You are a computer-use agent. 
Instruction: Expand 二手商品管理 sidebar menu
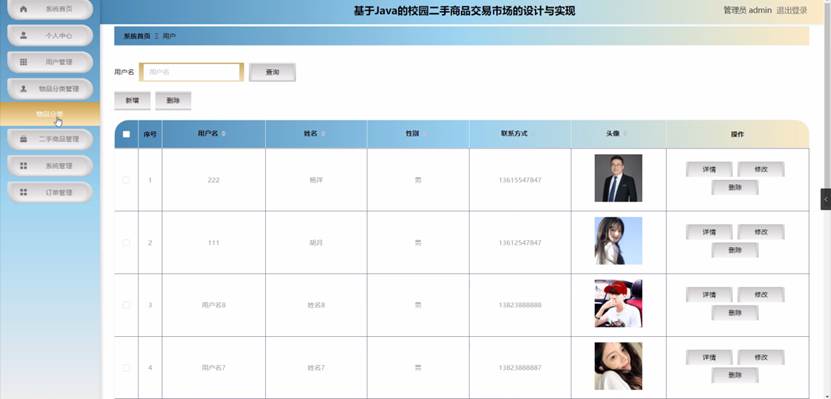coord(50,139)
